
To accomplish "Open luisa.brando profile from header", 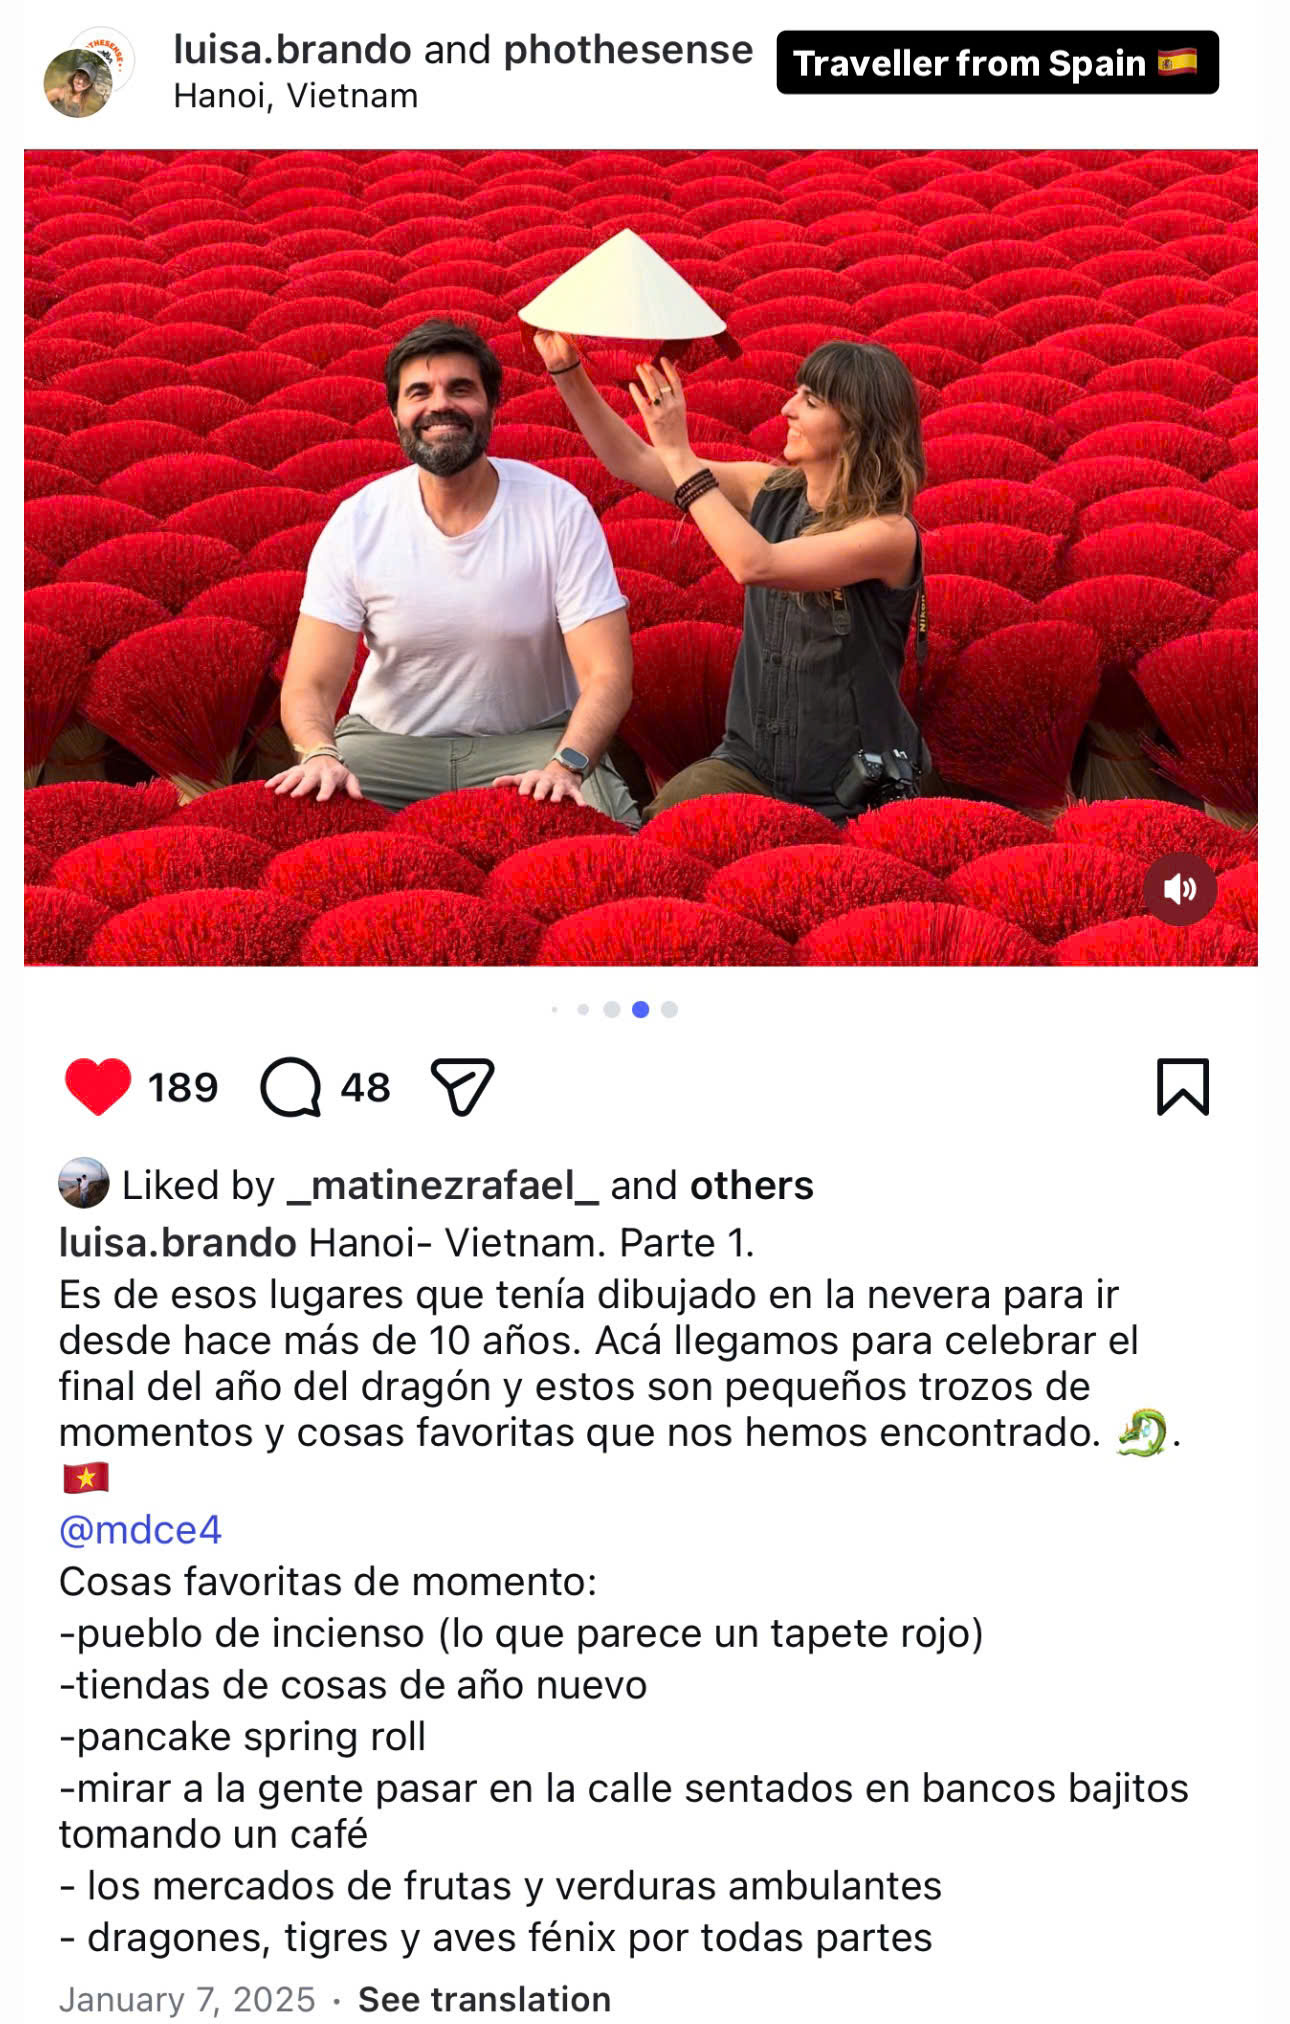I will point(292,50).
